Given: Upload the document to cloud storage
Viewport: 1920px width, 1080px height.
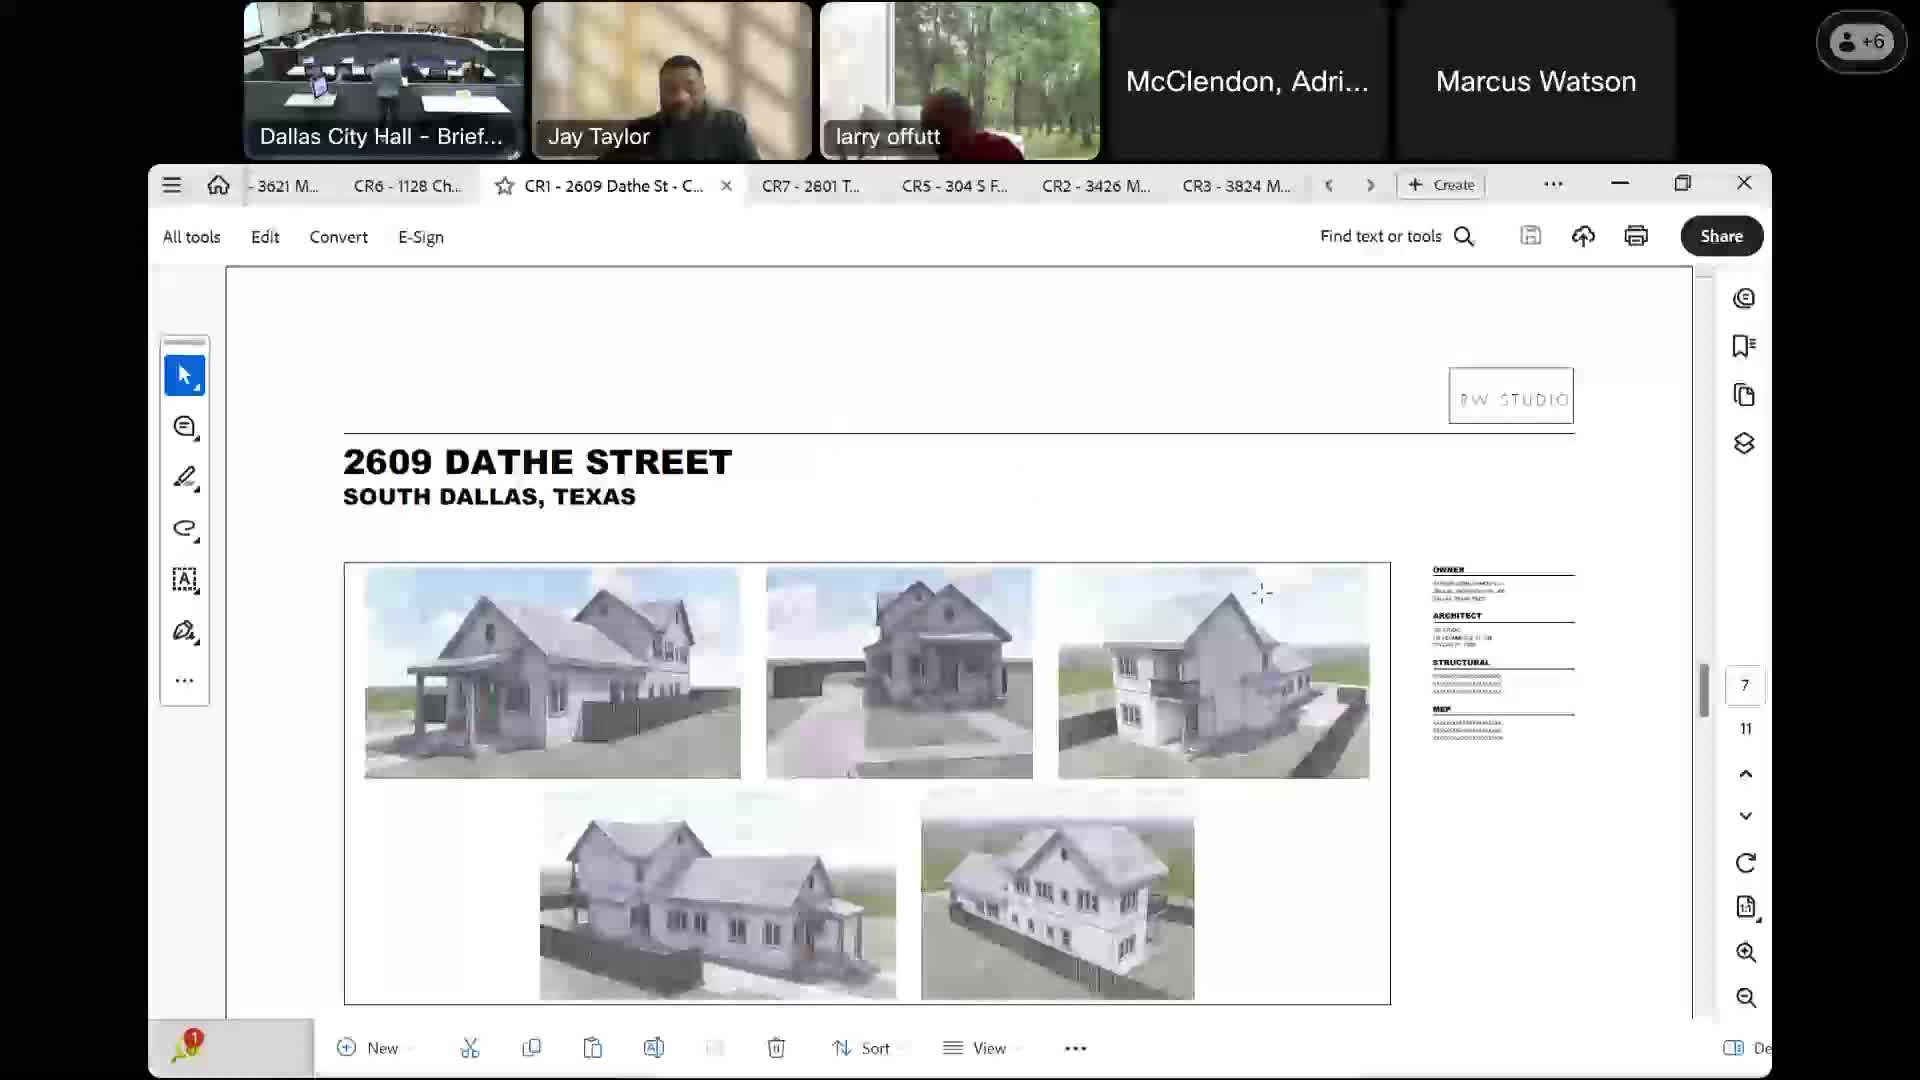Looking at the screenshot, I should 1583,236.
